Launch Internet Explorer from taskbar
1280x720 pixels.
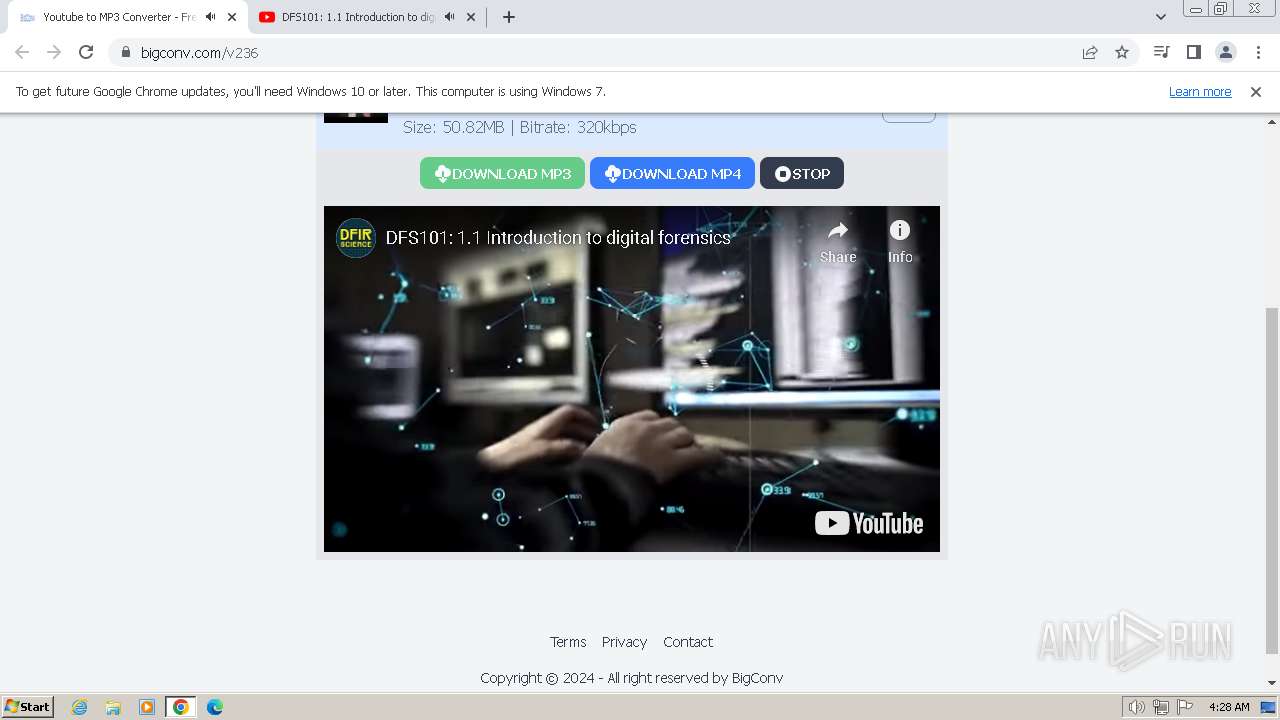[x=80, y=707]
